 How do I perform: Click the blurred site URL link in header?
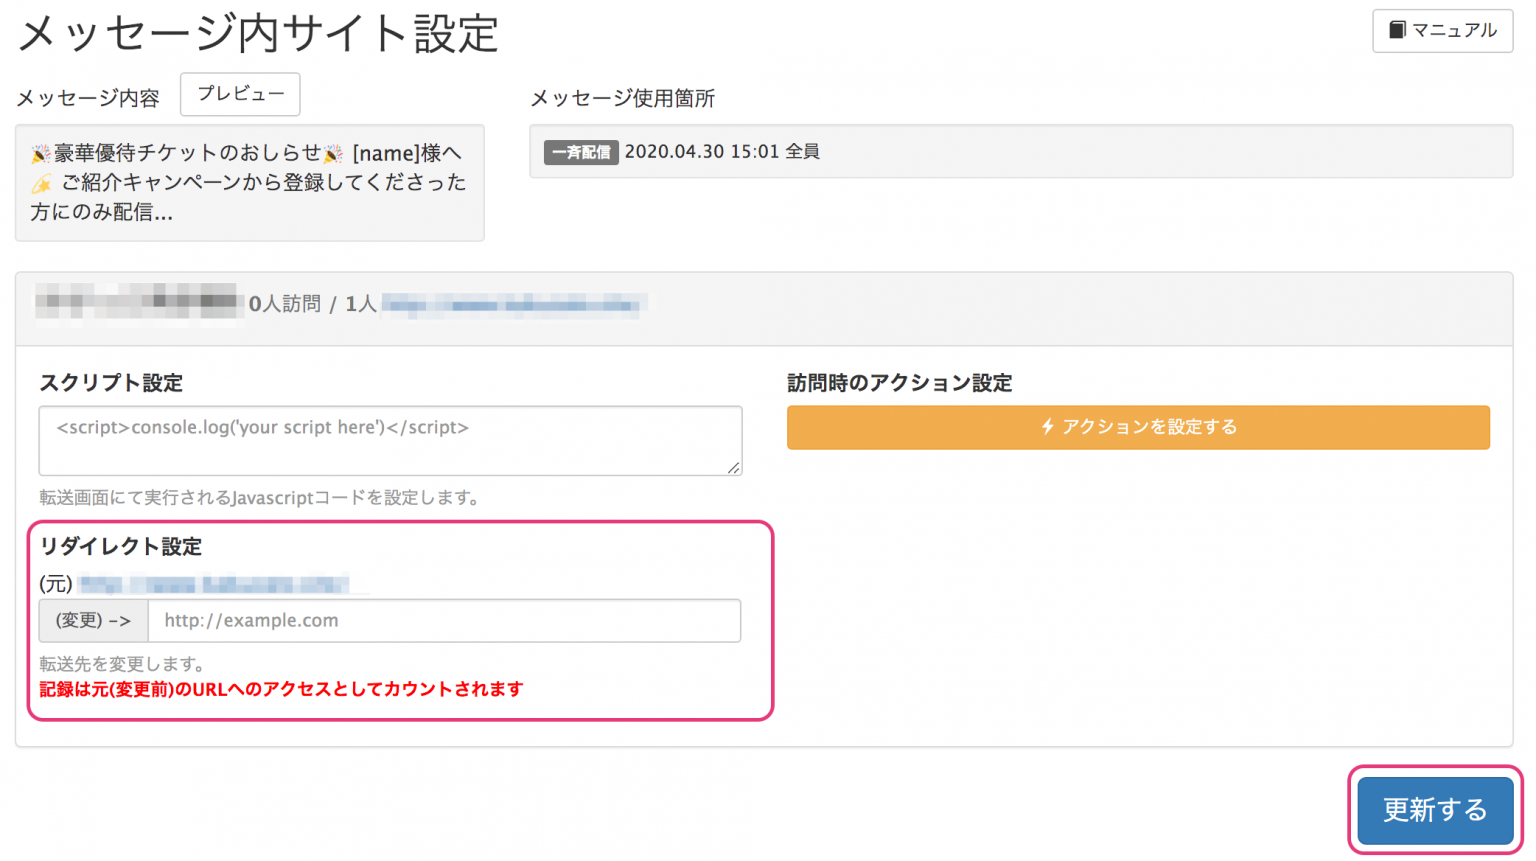(514, 304)
